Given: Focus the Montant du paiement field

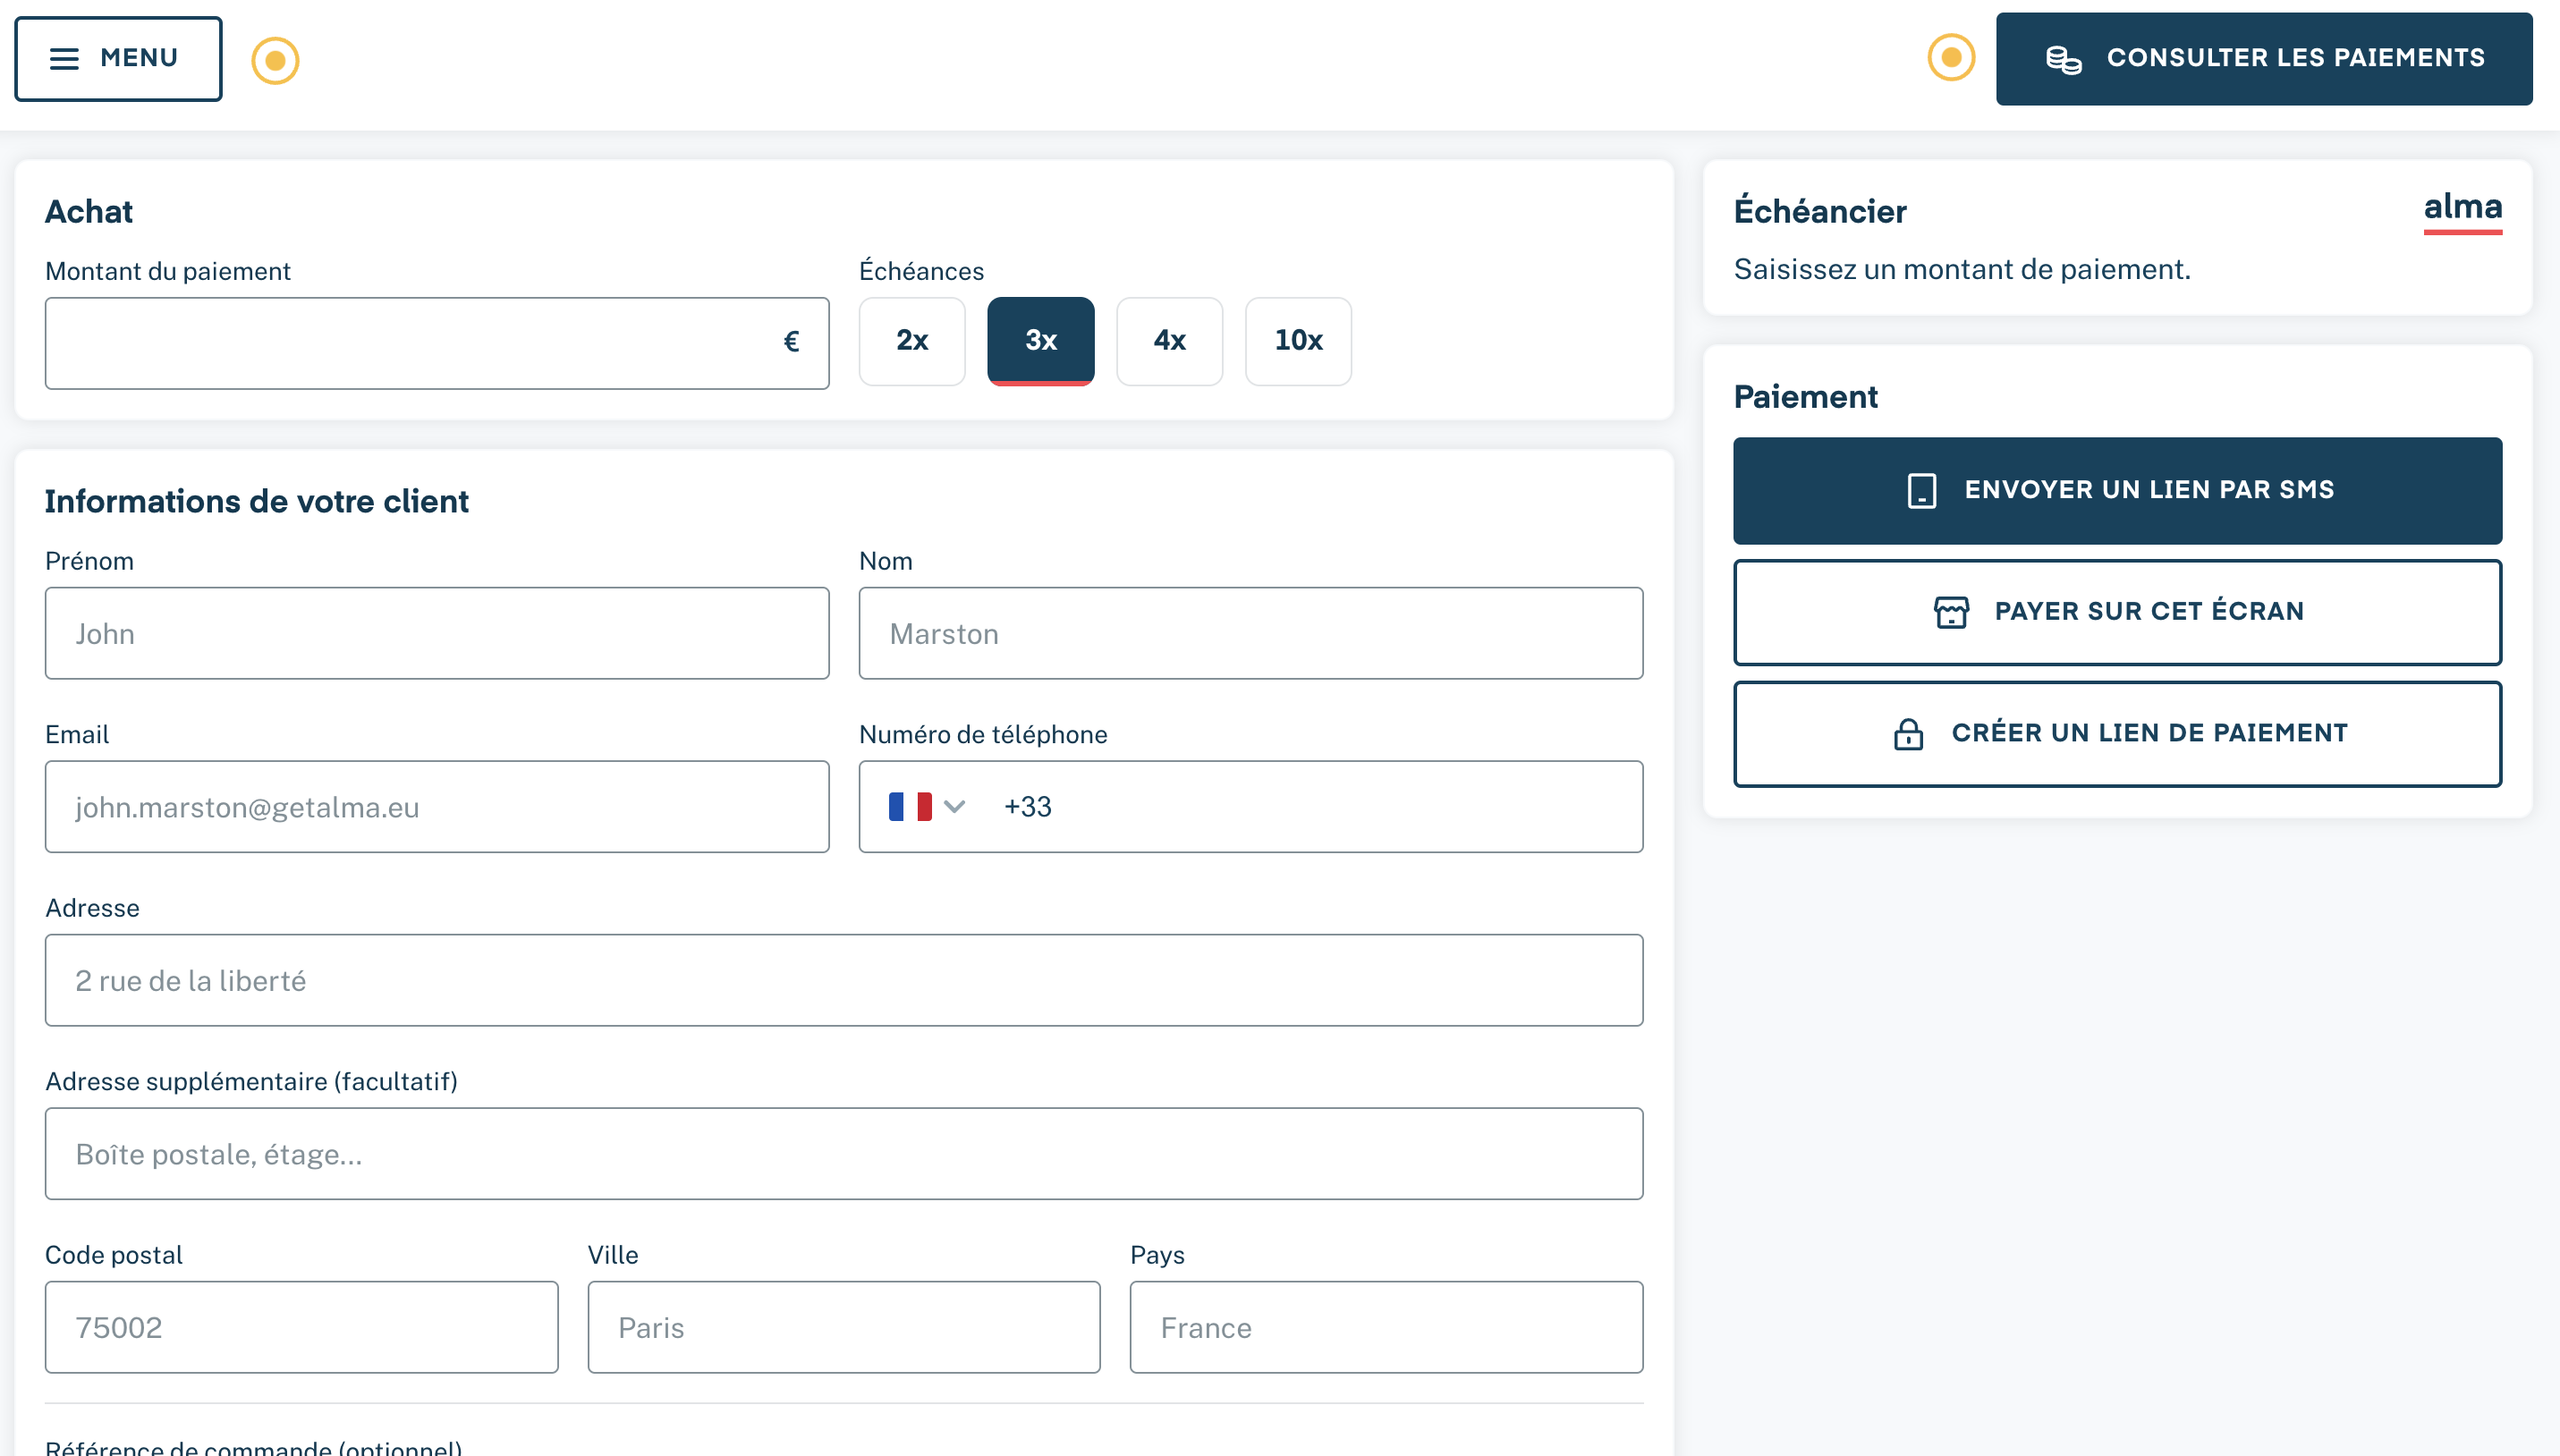Looking at the screenshot, I should pos(437,343).
